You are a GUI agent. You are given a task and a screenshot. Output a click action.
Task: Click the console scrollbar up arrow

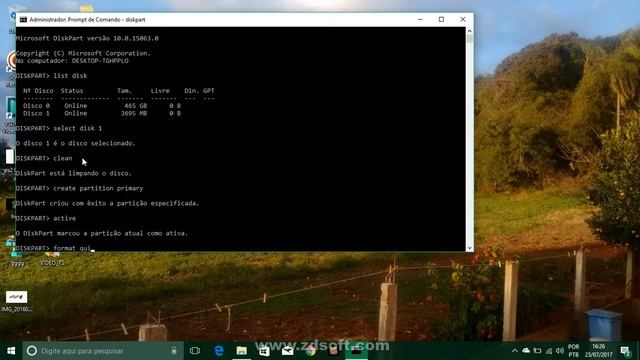coord(469,31)
